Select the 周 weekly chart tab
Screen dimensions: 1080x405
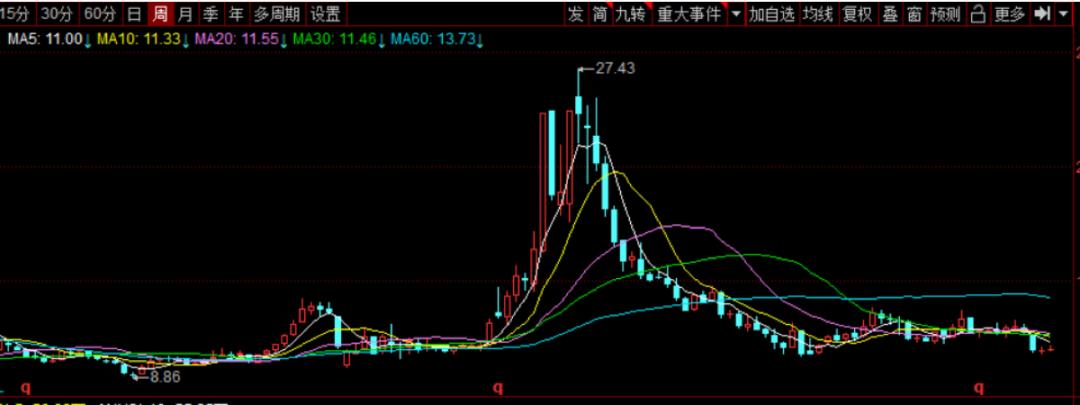[160, 14]
